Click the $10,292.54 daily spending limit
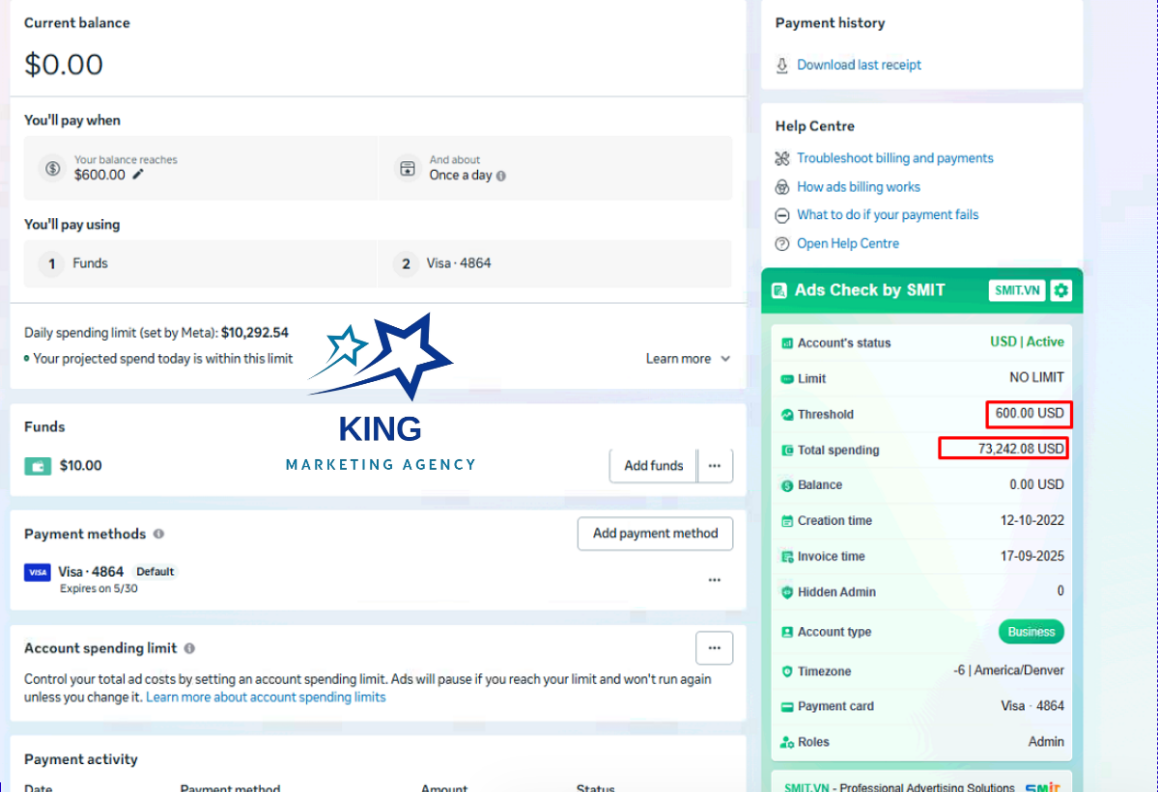Viewport: 1158px width, 792px height. click(255, 332)
